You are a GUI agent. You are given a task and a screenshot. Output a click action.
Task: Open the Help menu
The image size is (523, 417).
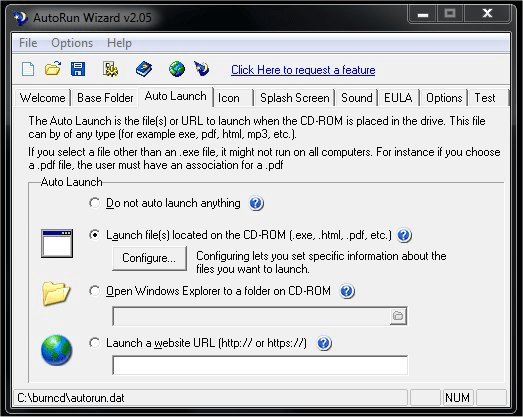coord(119,43)
